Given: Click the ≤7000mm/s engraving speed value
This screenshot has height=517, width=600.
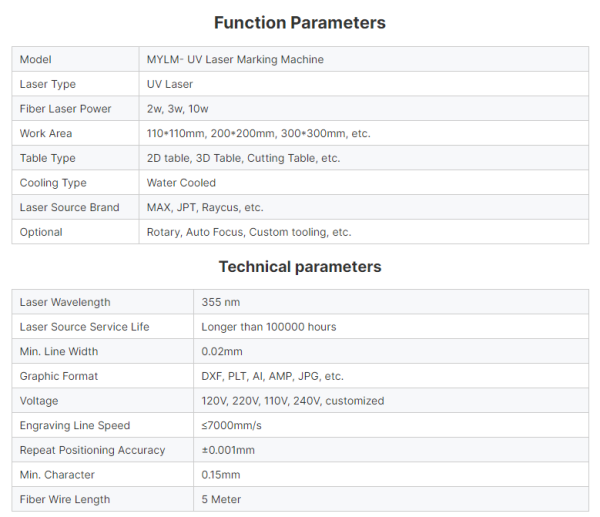Looking at the screenshot, I should pyautogui.click(x=232, y=425).
